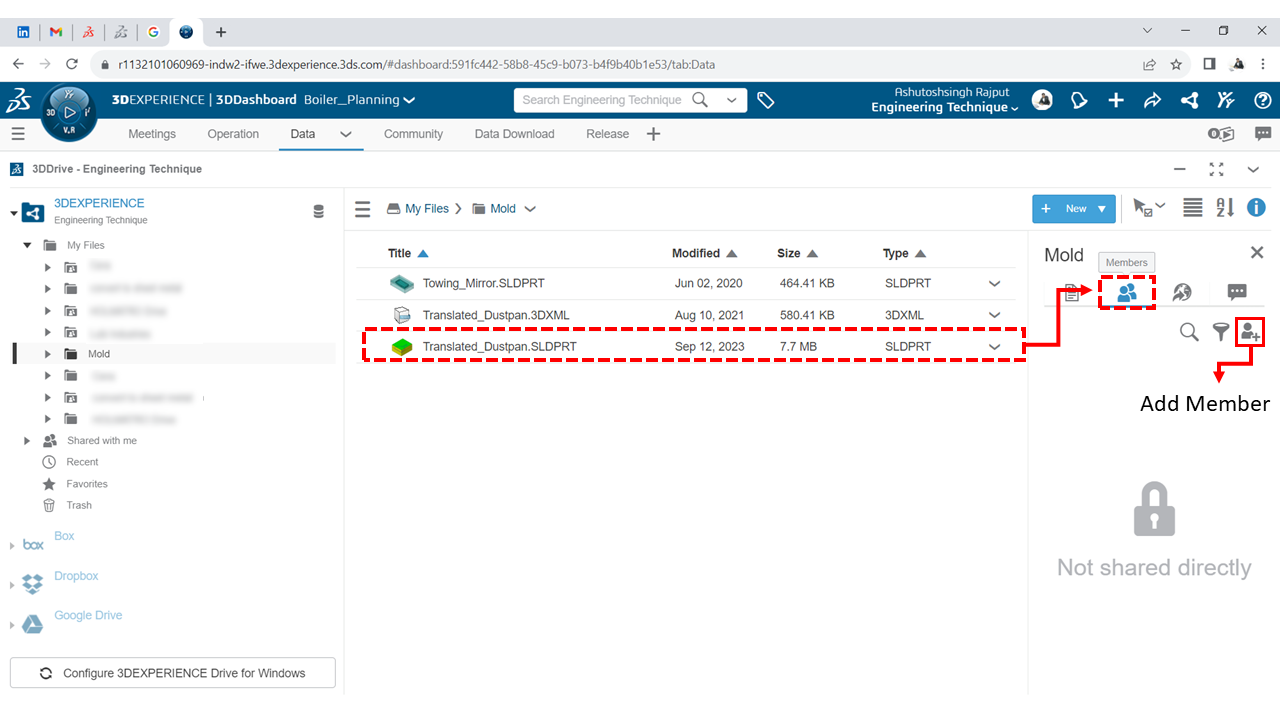Viewport: 1280px width, 720px height.
Task: Click the plus Add icon in the top bar
Action: (x=1116, y=100)
